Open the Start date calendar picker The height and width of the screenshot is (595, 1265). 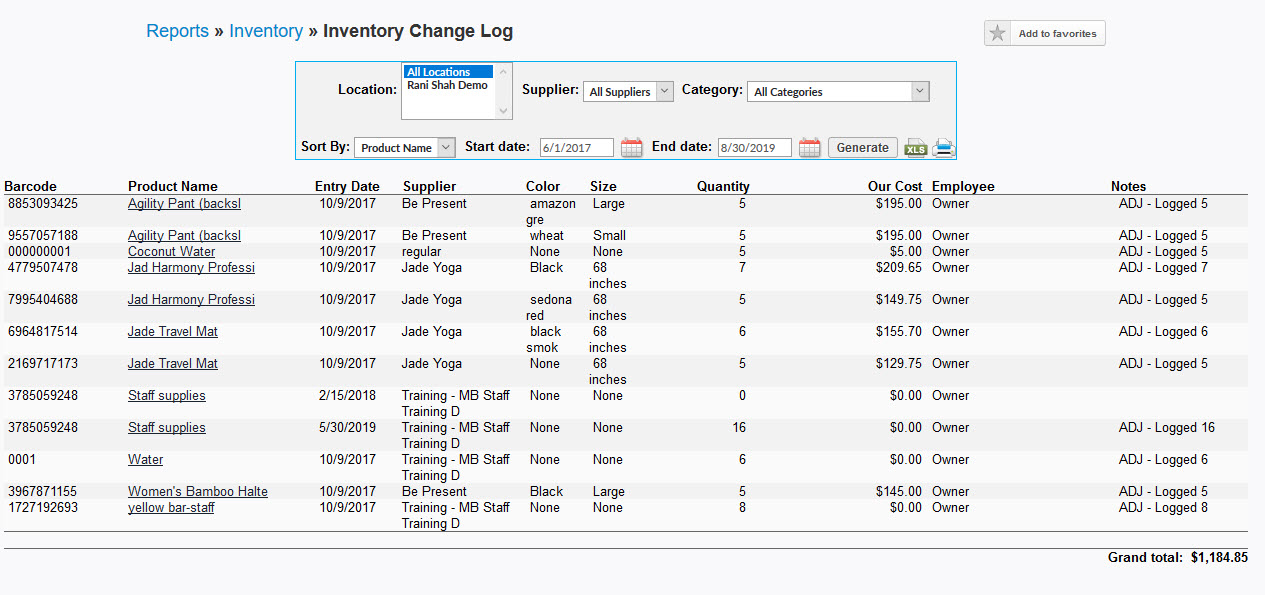pyautogui.click(x=631, y=147)
